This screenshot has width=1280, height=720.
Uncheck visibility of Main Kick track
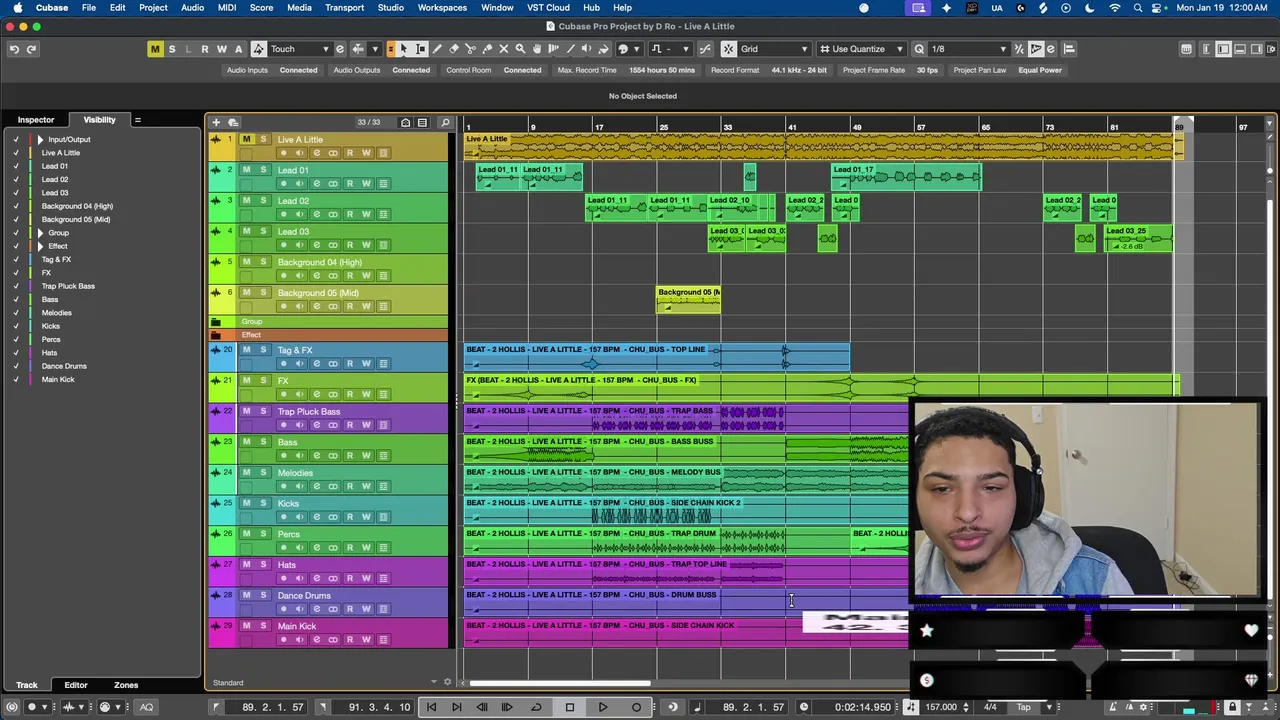tap(15, 379)
